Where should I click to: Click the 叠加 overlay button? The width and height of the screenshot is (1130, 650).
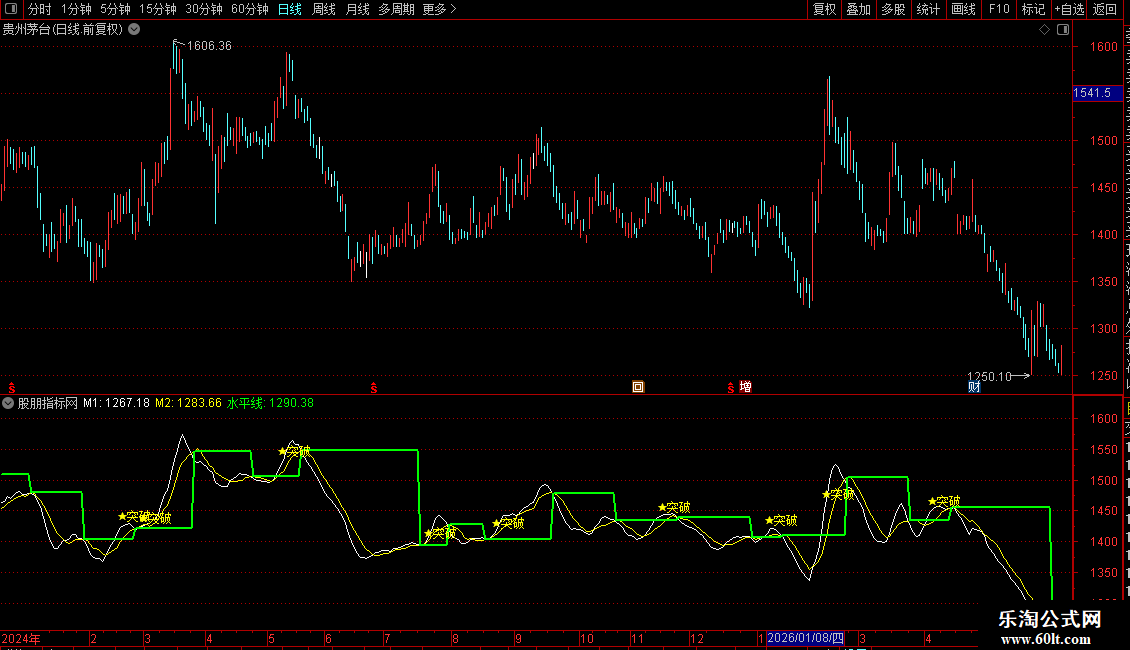858,9
